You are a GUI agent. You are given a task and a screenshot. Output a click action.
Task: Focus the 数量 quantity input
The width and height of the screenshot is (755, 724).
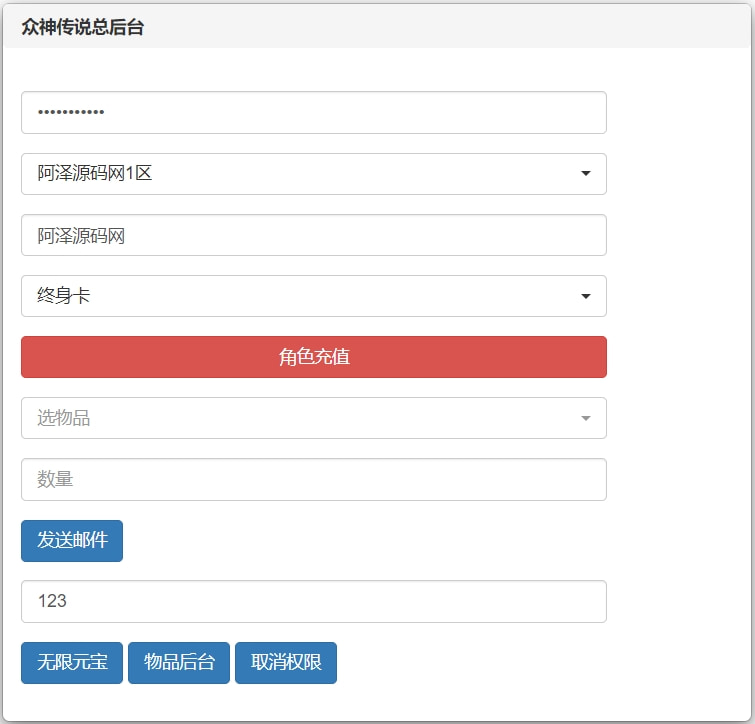click(x=313, y=479)
